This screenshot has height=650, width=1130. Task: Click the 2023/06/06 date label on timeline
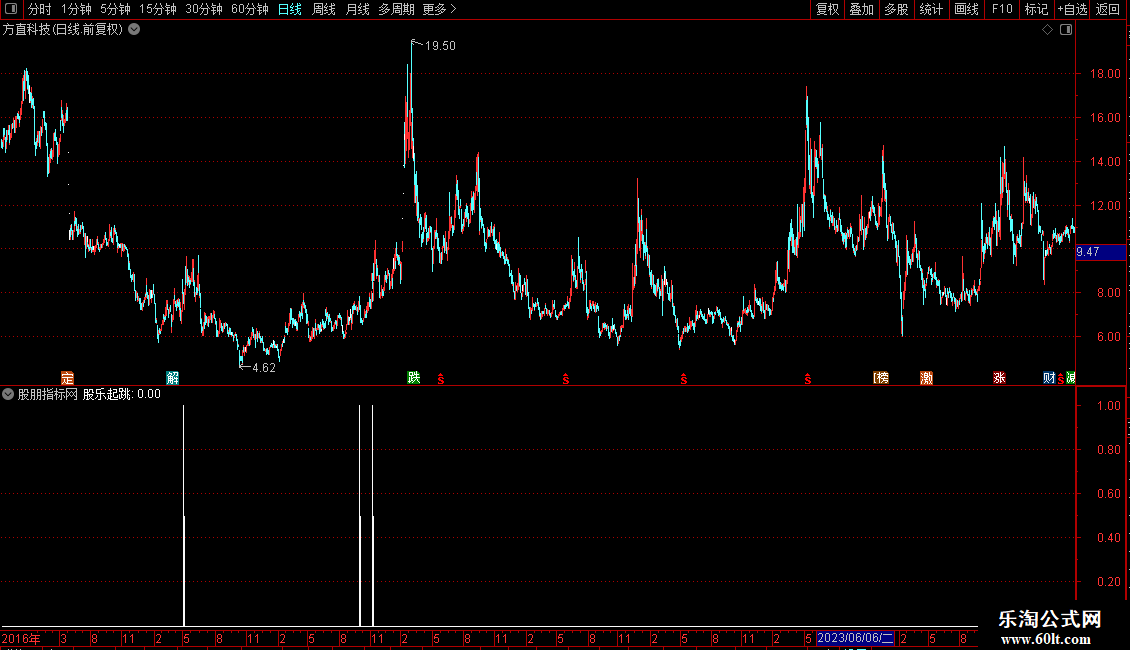click(x=855, y=638)
